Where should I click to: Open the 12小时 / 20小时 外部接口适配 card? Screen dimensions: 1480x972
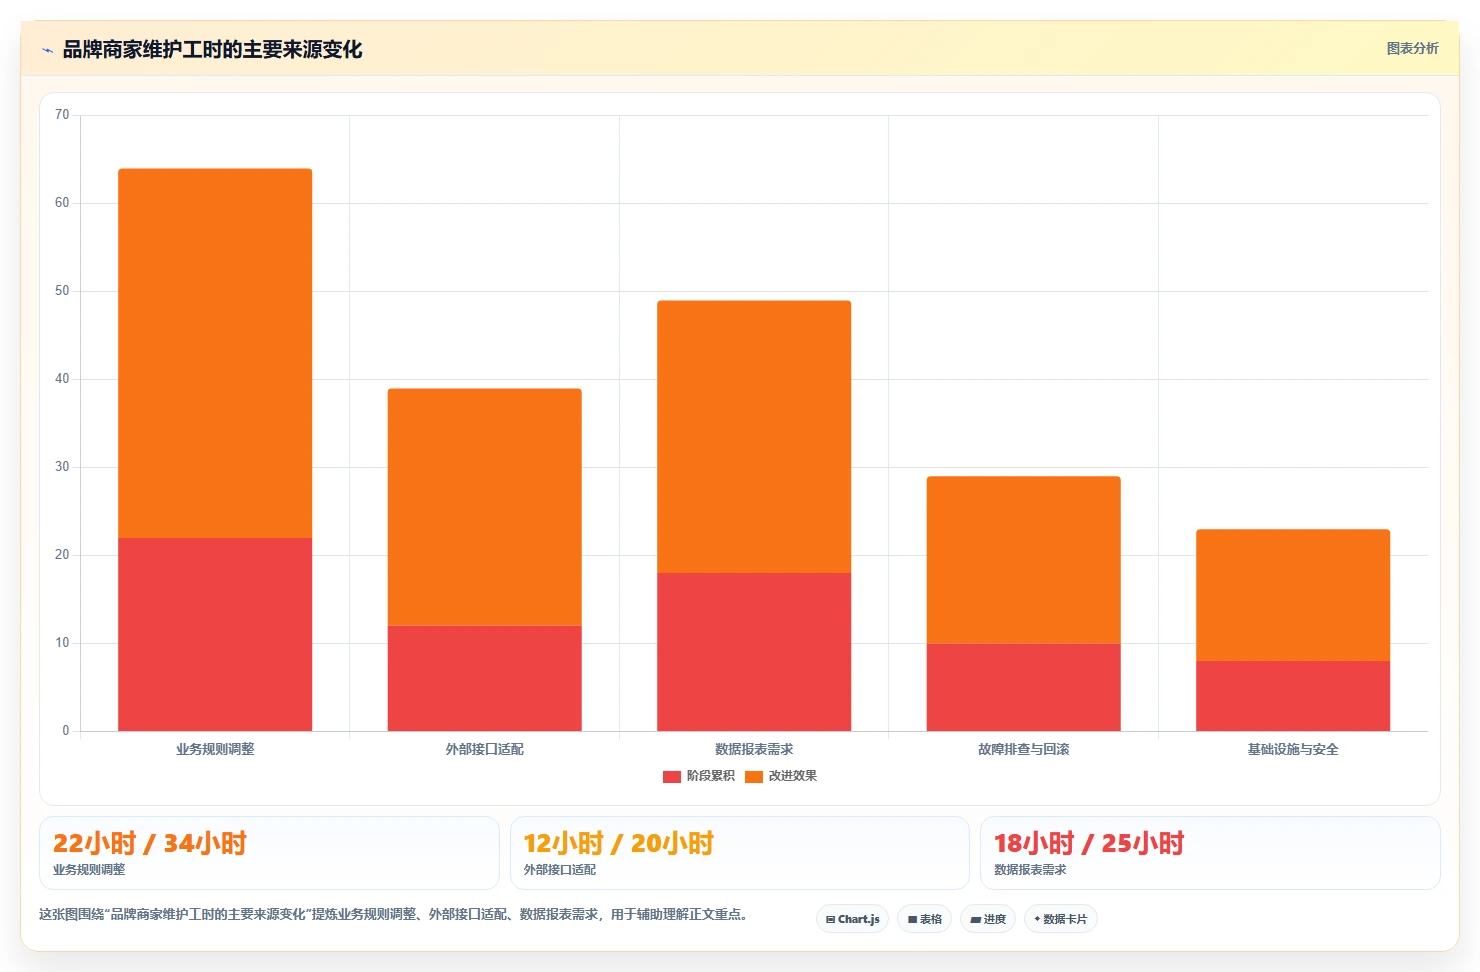pyautogui.click(x=740, y=853)
